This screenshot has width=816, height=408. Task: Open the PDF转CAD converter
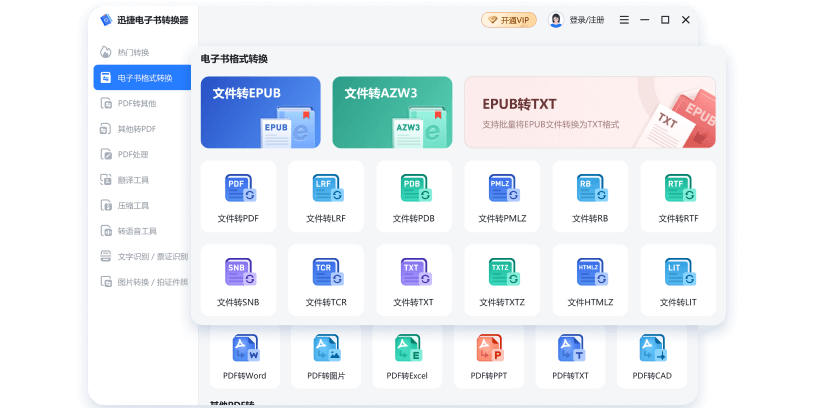click(x=652, y=349)
